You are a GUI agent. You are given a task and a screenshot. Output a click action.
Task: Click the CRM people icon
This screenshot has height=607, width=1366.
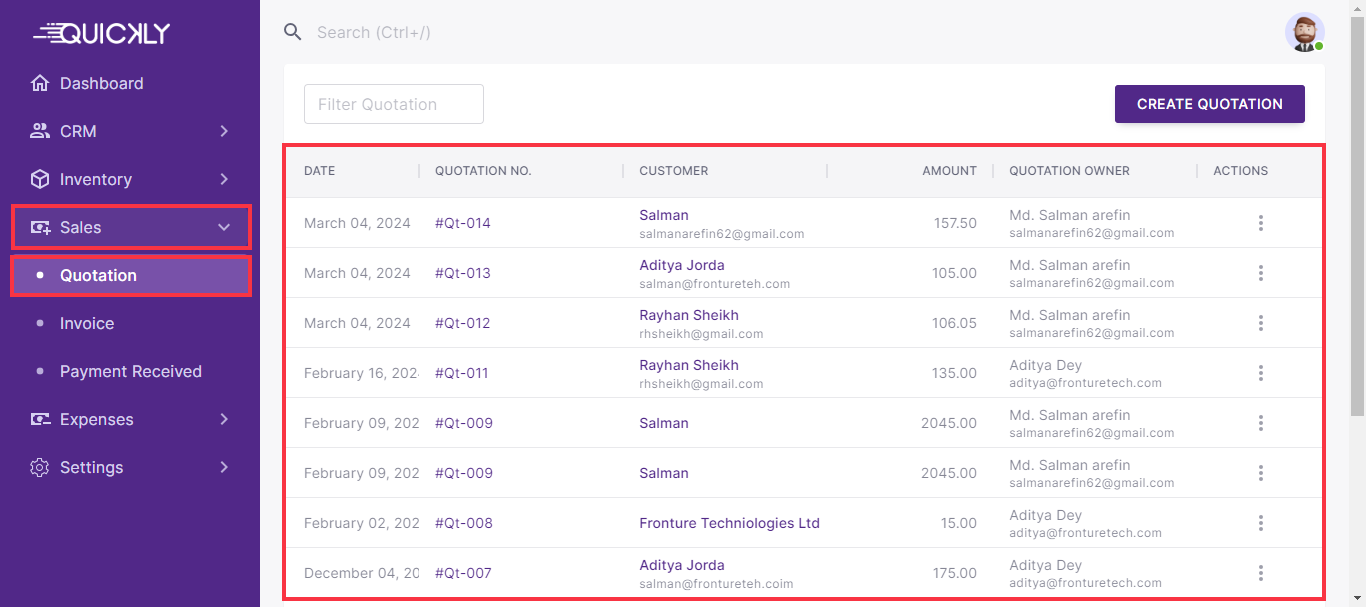coord(40,131)
